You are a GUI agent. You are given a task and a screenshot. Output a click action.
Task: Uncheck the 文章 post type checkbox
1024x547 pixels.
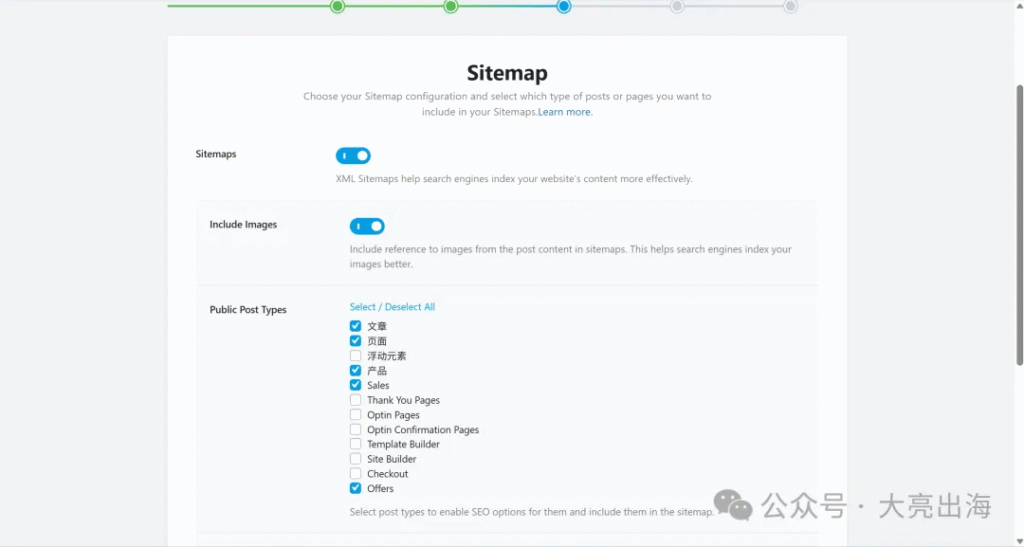click(x=355, y=326)
